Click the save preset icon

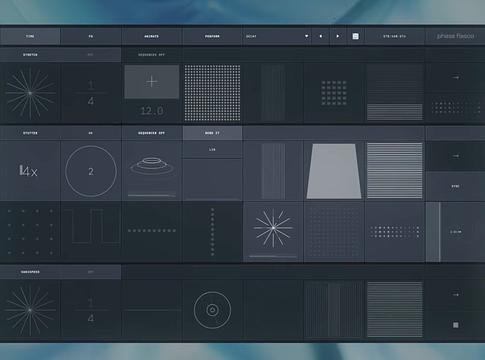pos(355,36)
